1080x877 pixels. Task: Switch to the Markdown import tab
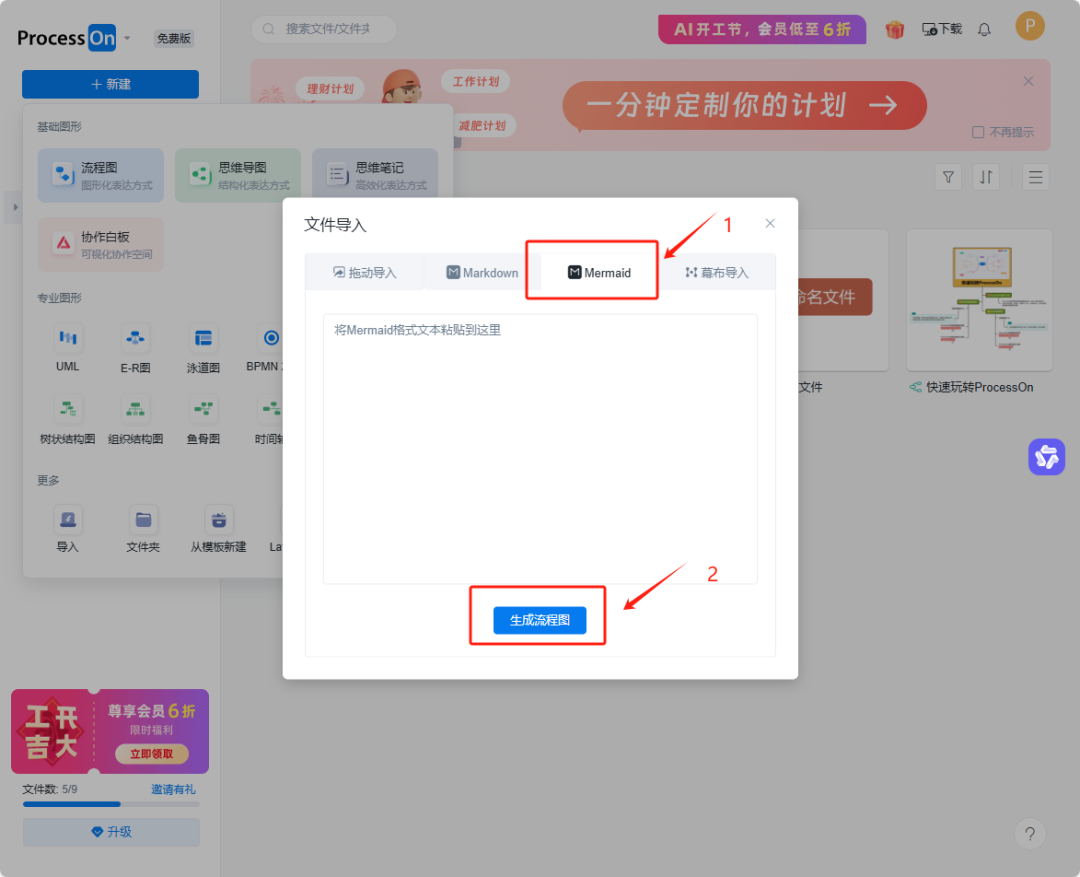click(483, 271)
